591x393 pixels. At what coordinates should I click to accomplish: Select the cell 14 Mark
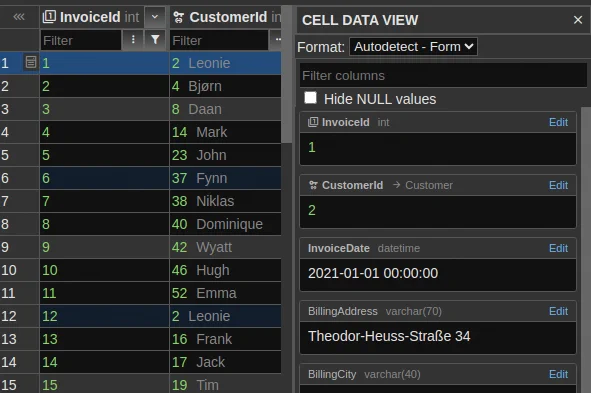[x=225, y=132]
